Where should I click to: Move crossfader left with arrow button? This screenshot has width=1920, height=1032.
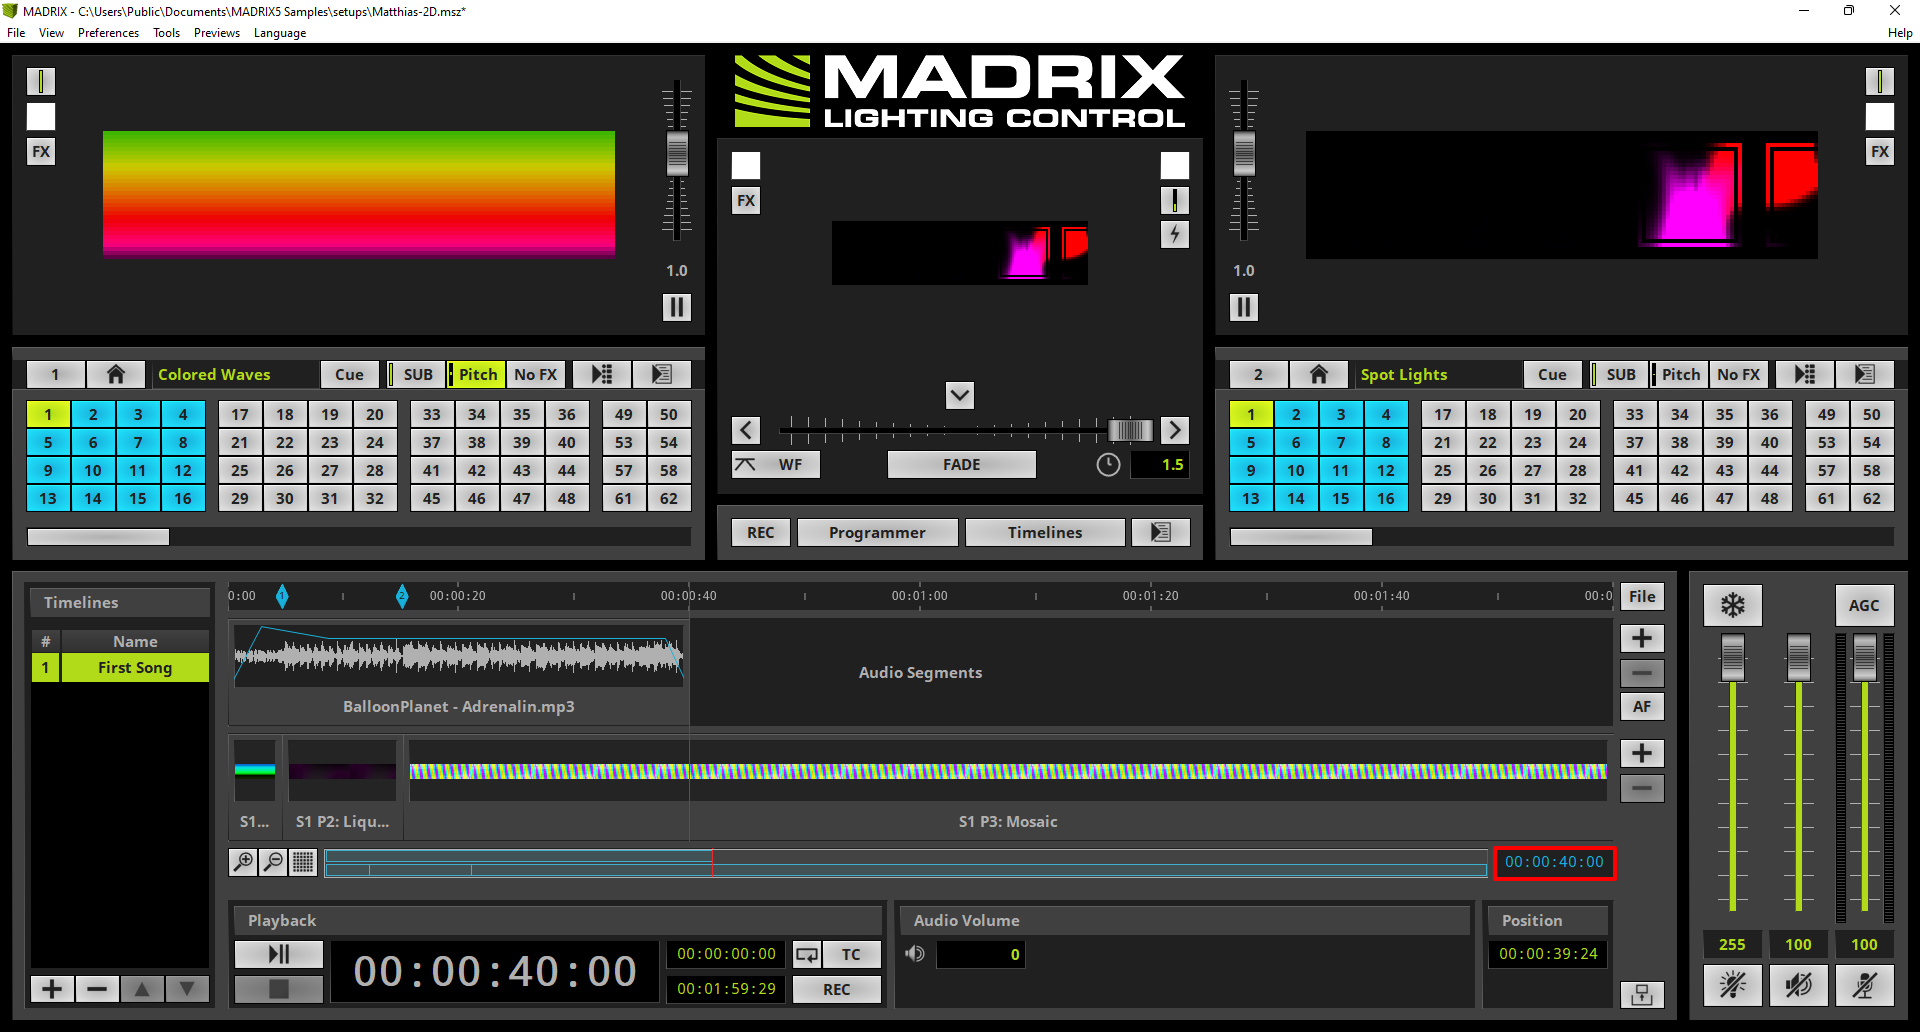coord(746,430)
